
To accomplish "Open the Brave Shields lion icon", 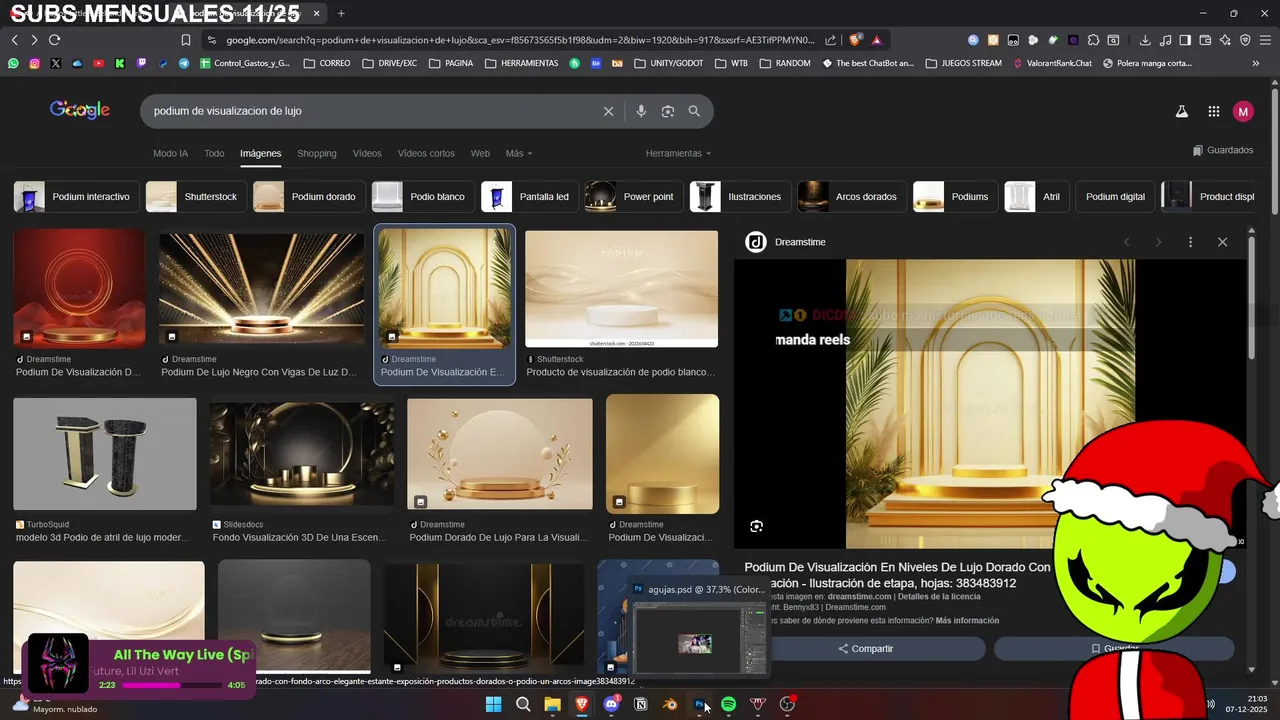I will point(855,40).
